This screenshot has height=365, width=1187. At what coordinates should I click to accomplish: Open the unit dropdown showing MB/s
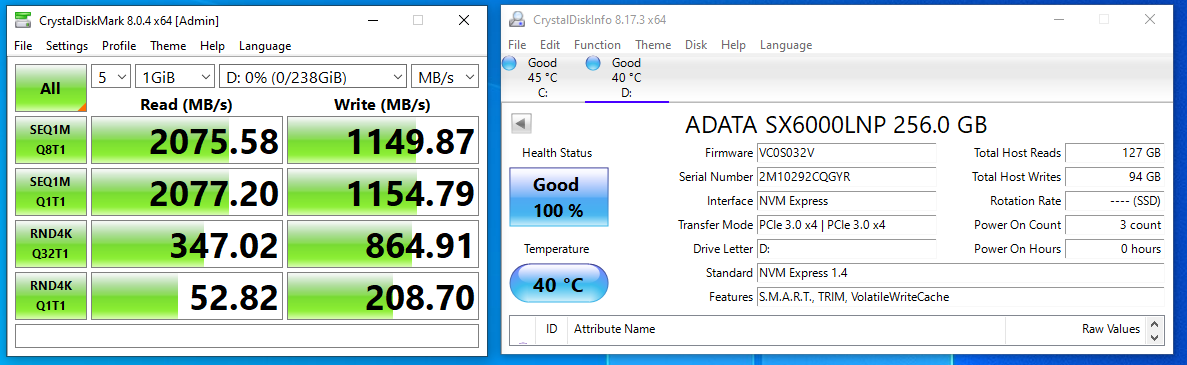point(445,76)
